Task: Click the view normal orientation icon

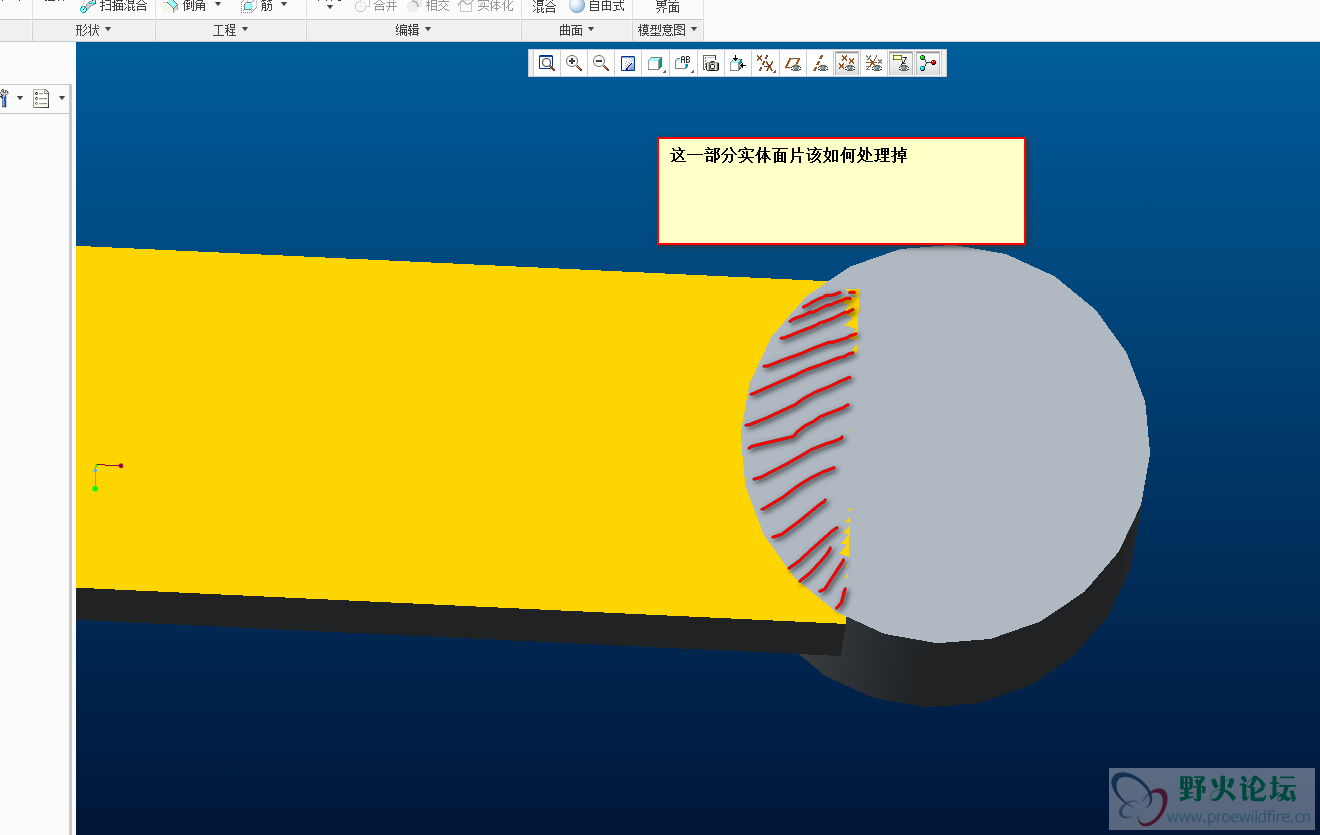Action: pos(738,63)
